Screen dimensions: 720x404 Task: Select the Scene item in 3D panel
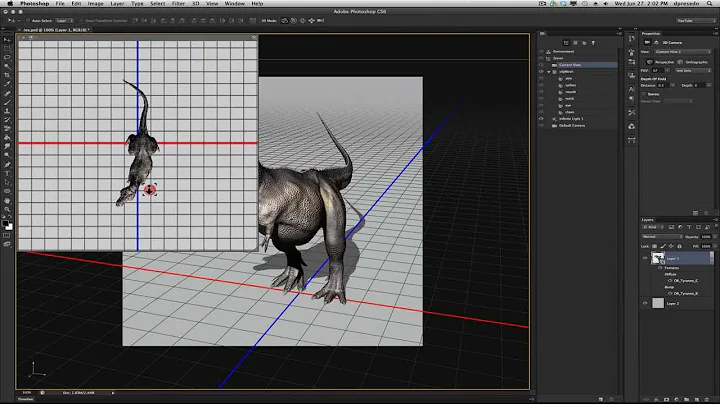click(x=558, y=58)
